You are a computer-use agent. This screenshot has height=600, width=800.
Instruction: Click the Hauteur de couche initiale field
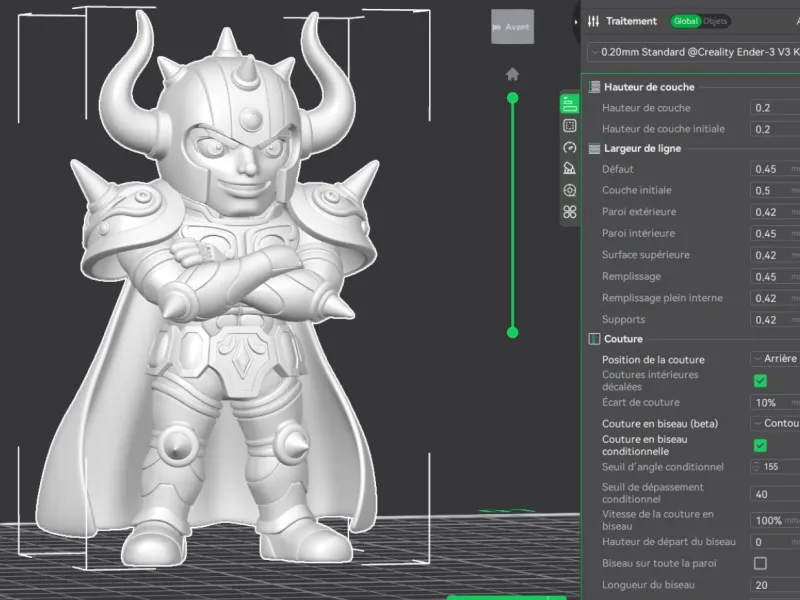pos(775,129)
